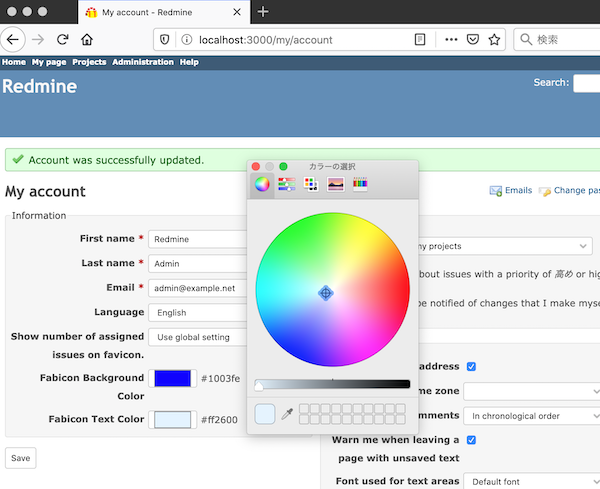The width and height of the screenshot is (600, 489).
Task: Open a new browser tab
Action: [263, 12]
